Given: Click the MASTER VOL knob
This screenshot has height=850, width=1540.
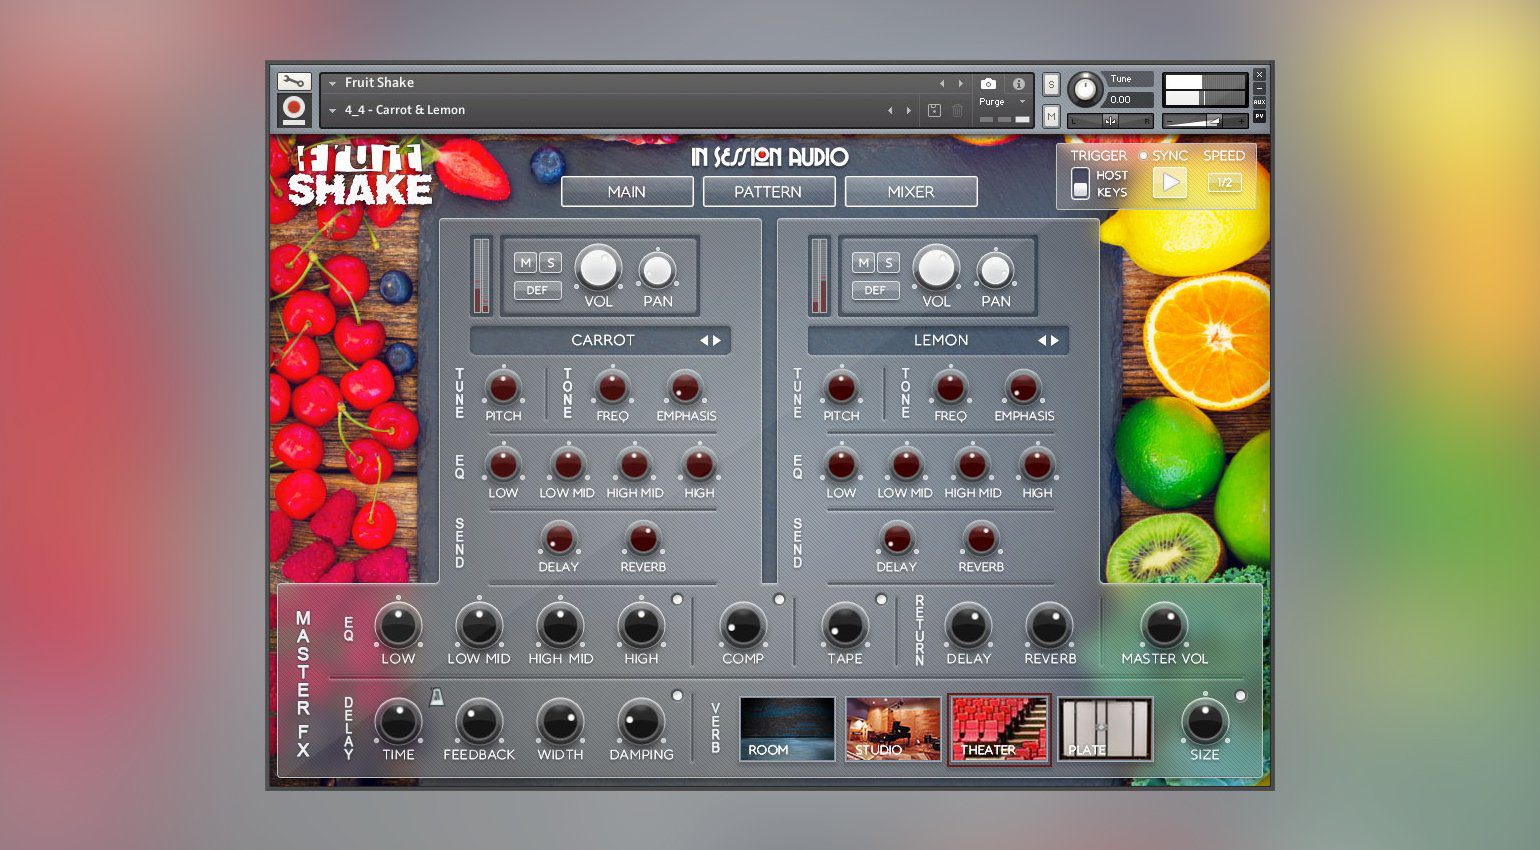Looking at the screenshot, I should [x=1164, y=625].
